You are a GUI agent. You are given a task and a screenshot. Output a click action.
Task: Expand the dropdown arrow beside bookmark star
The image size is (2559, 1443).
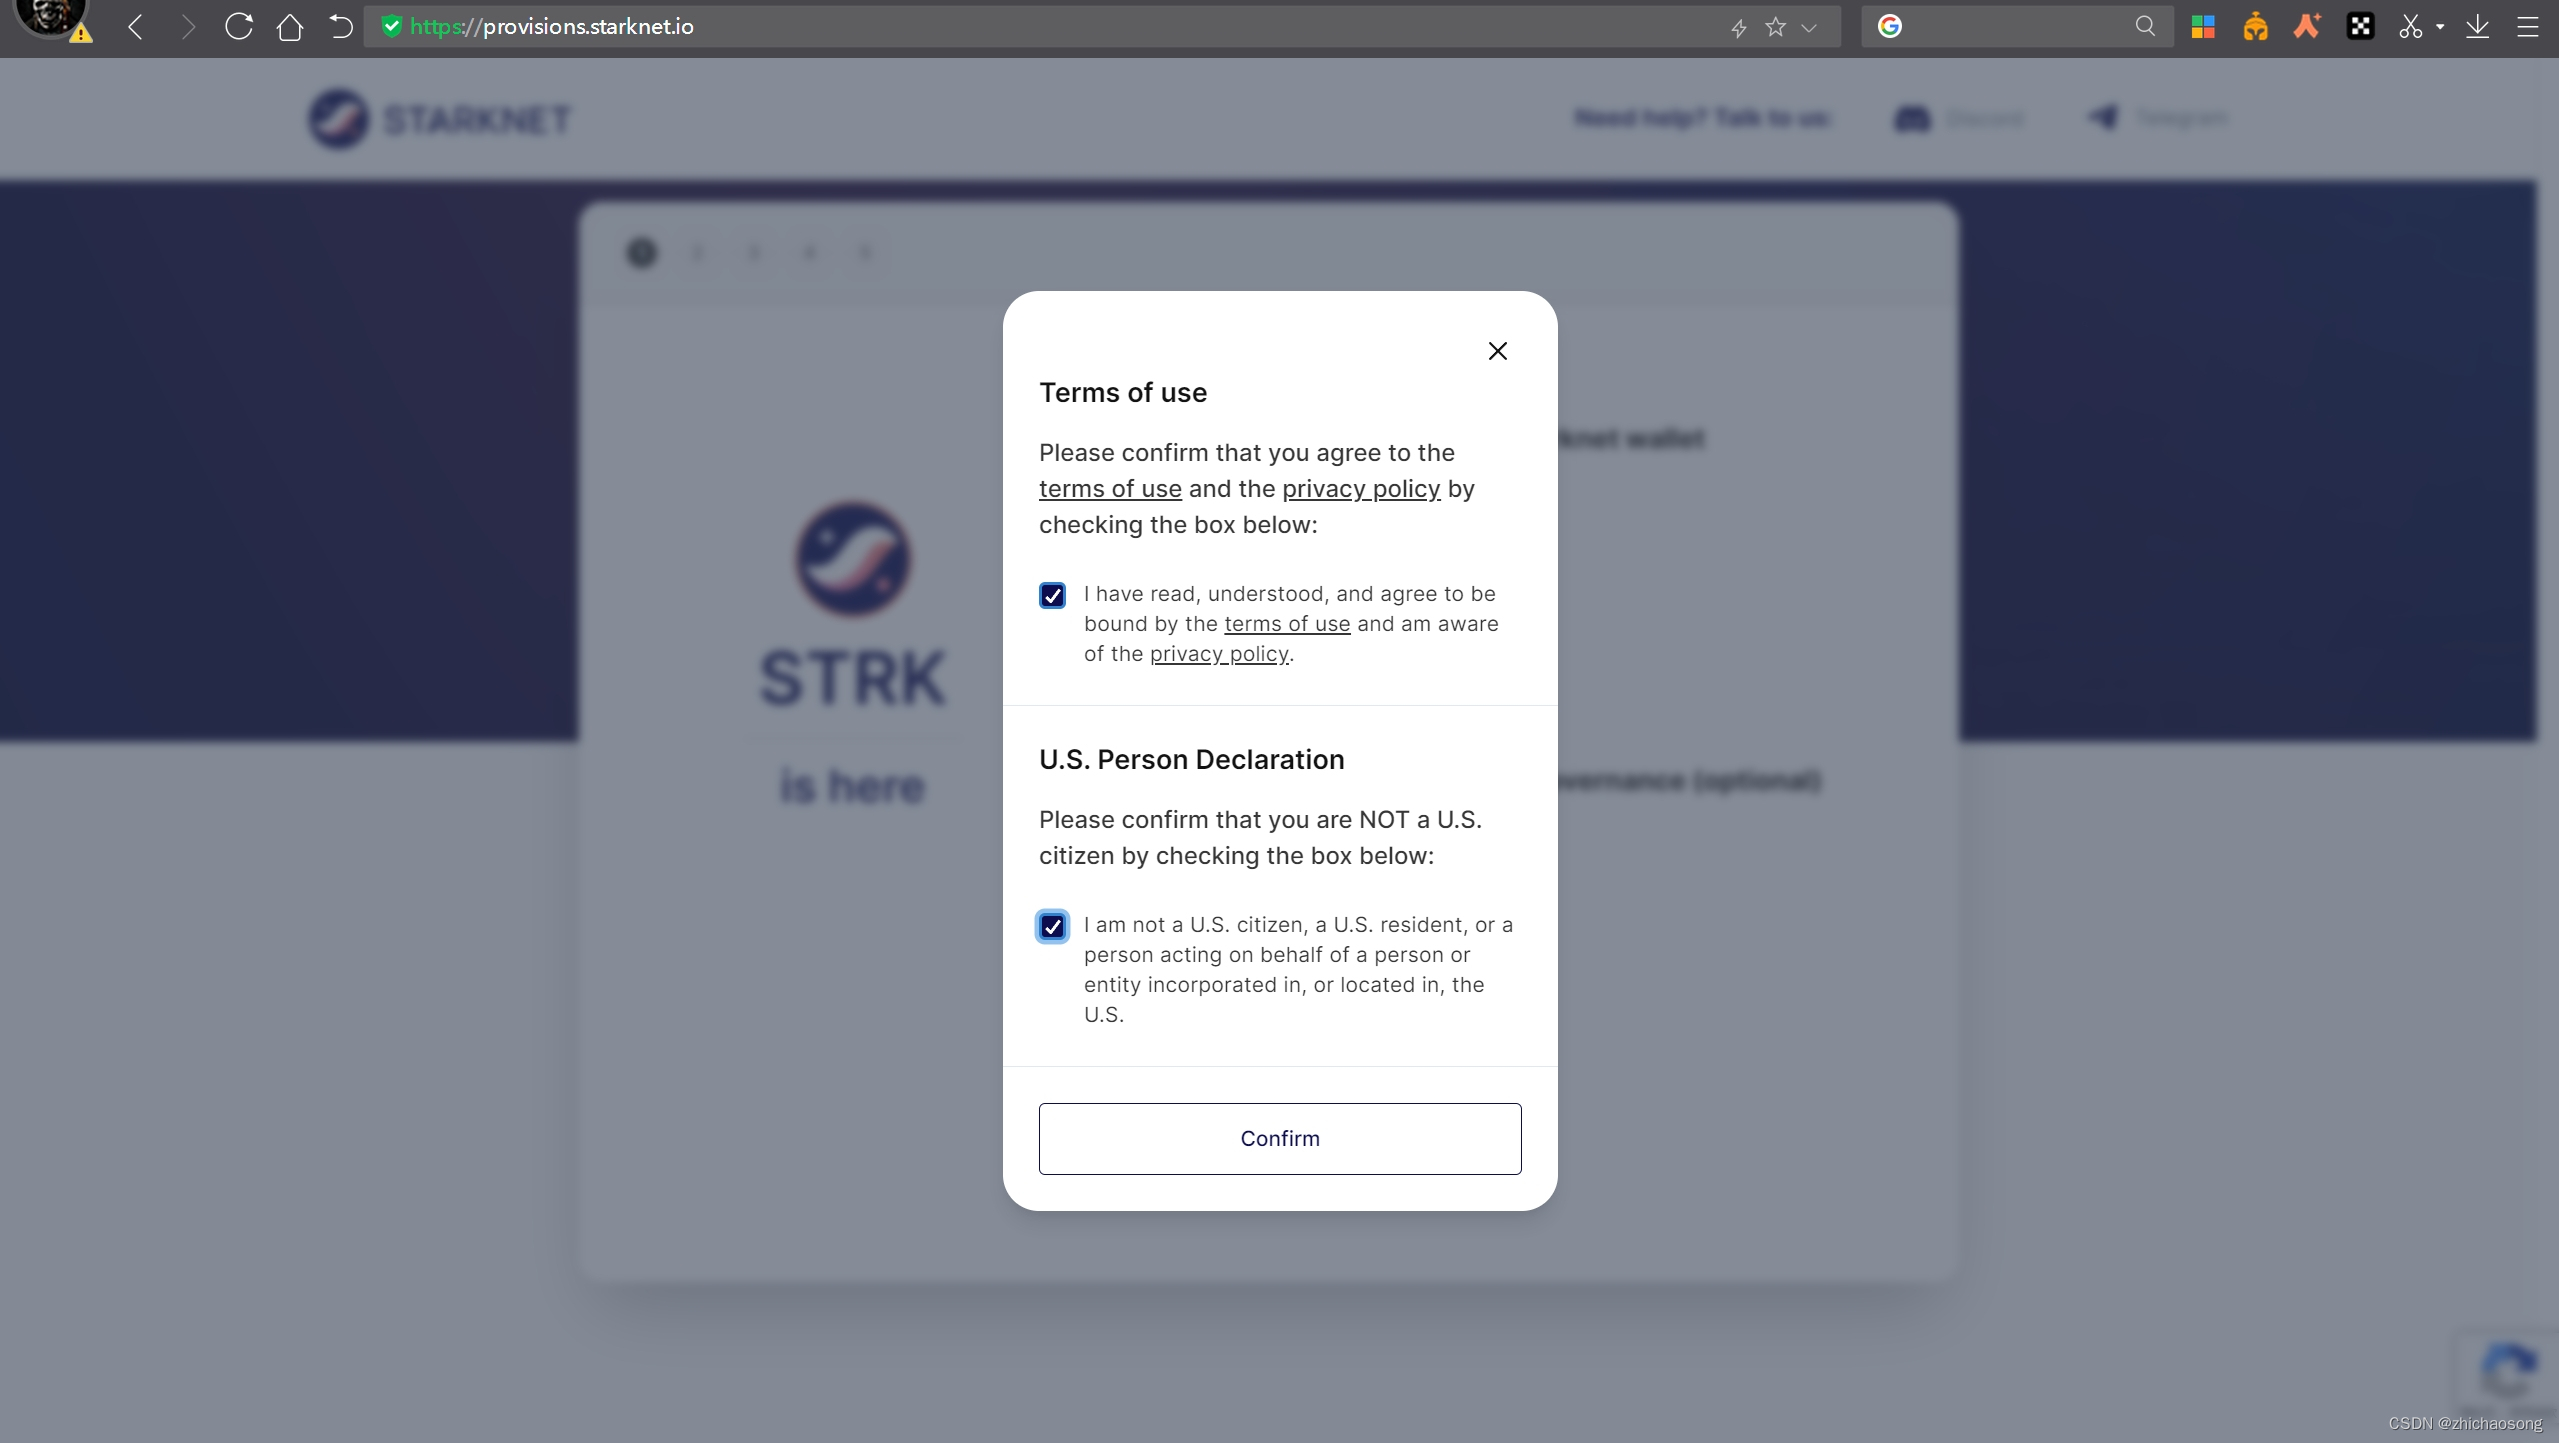pyautogui.click(x=1809, y=28)
